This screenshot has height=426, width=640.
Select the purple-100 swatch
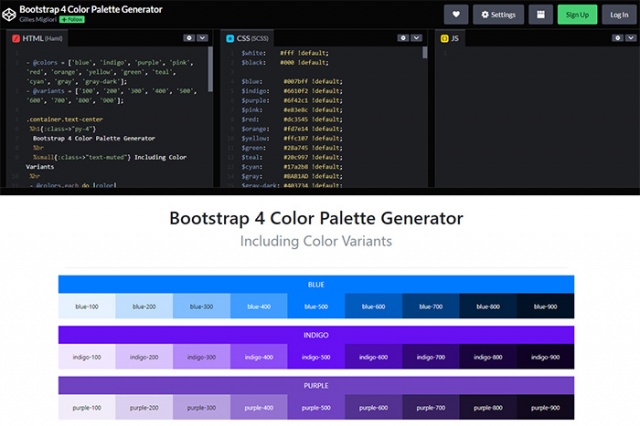point(87,407)
